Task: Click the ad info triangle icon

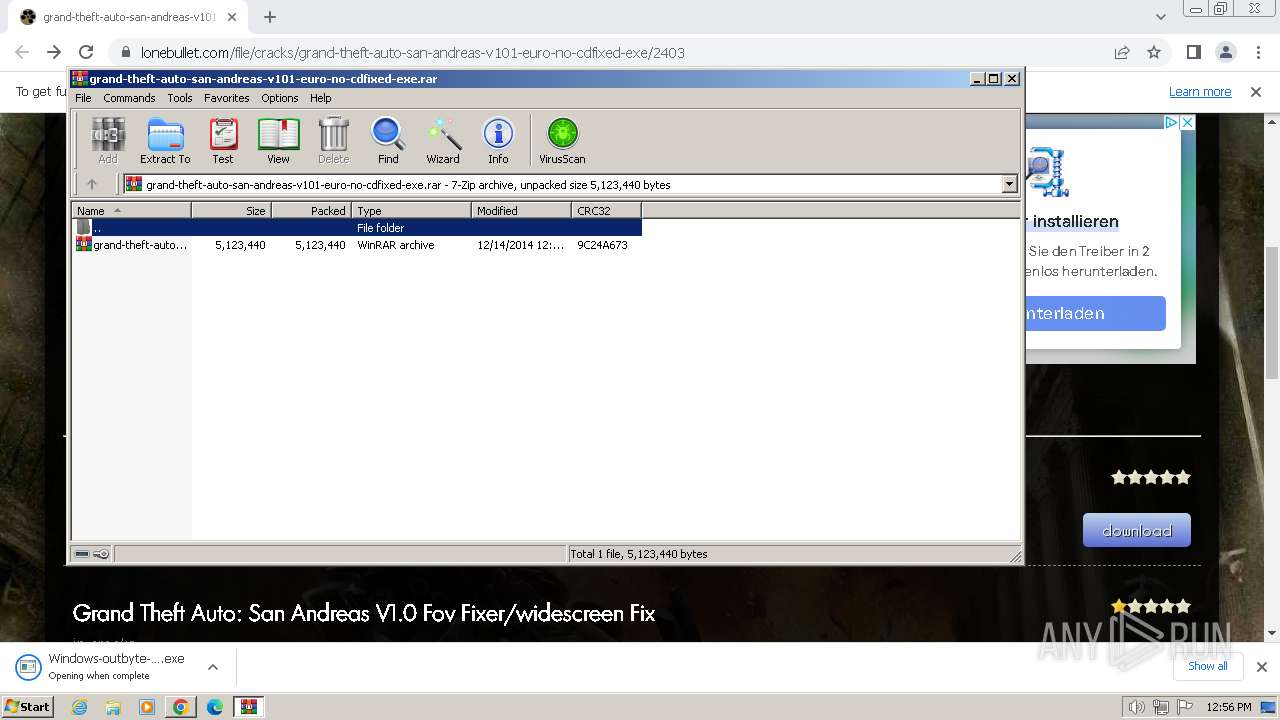Action: pos(1171,122)
